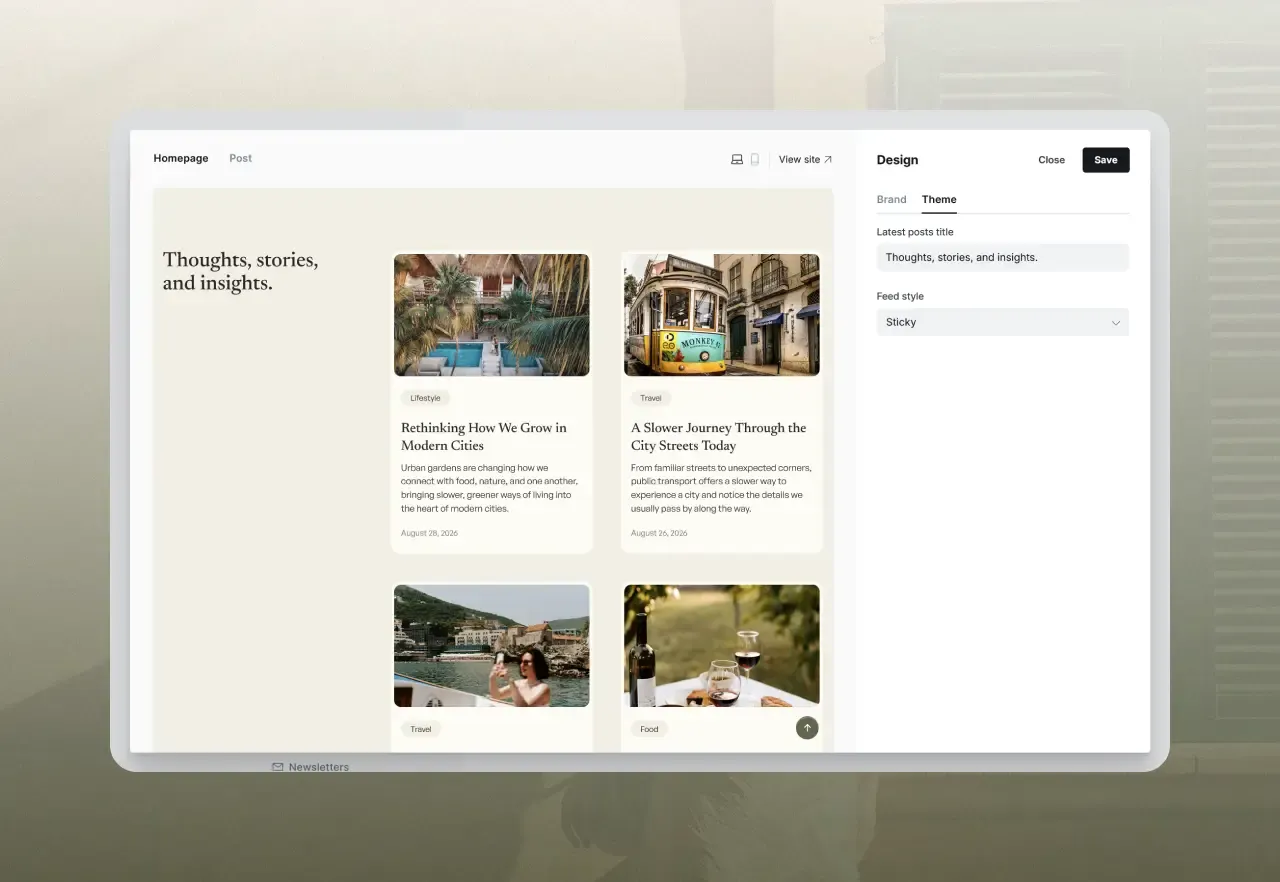This screenshot has height=882, width=1280.
Task: Click the Travel tag under tram photo
Action: 651,398
